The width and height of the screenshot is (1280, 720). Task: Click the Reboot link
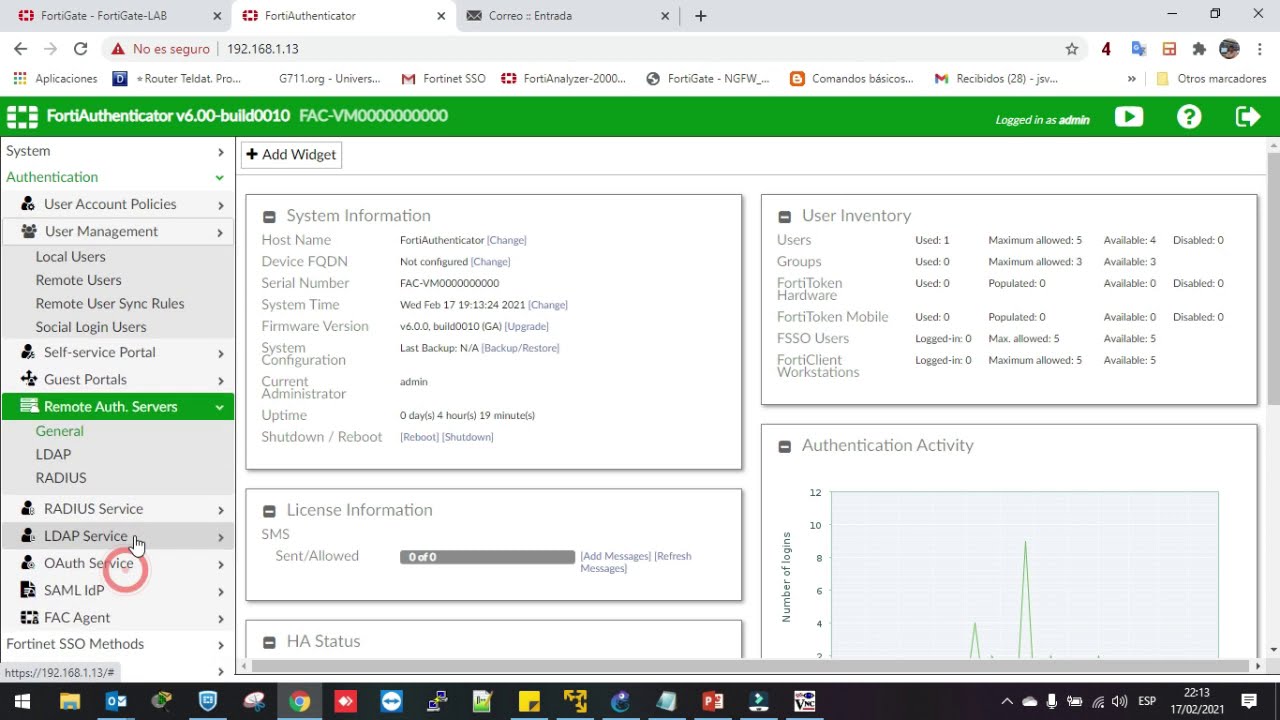click(x=419, y=437)
